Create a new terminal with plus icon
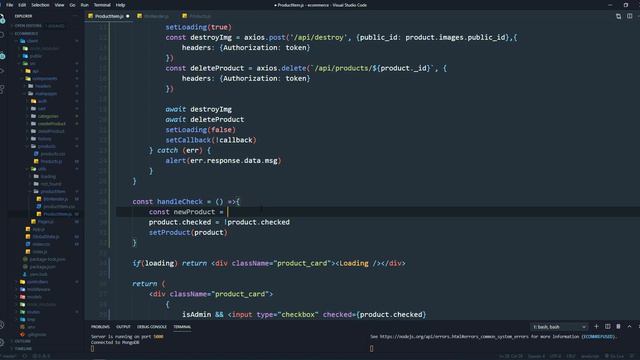The image size is (640, 360). 596,327
